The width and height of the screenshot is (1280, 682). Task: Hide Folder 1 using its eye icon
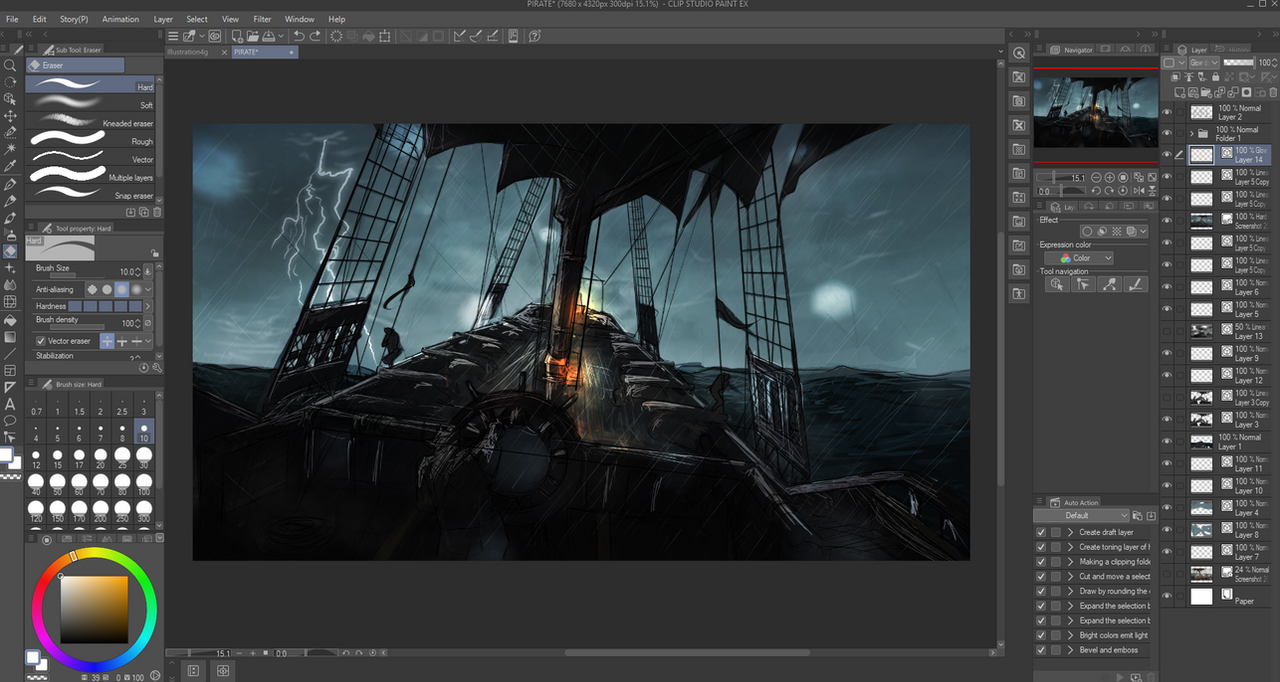1166,134
